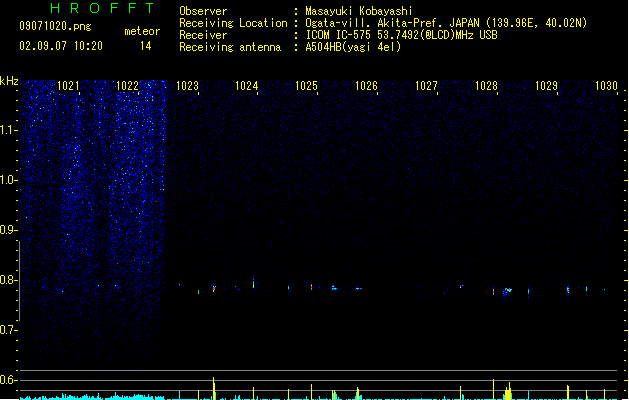Screen dimensions: 629x400
Task: Click the 1021 time marker
Action: (x=68, y=86)
